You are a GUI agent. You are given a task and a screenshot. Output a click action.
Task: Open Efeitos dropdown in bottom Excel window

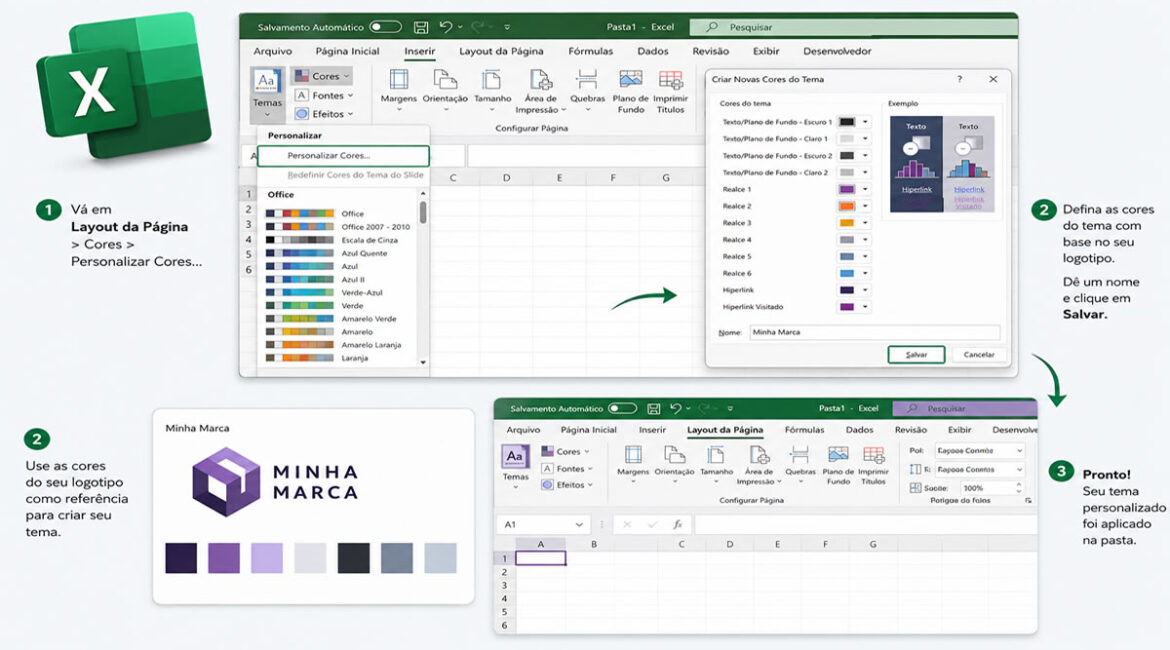[566, 484]
